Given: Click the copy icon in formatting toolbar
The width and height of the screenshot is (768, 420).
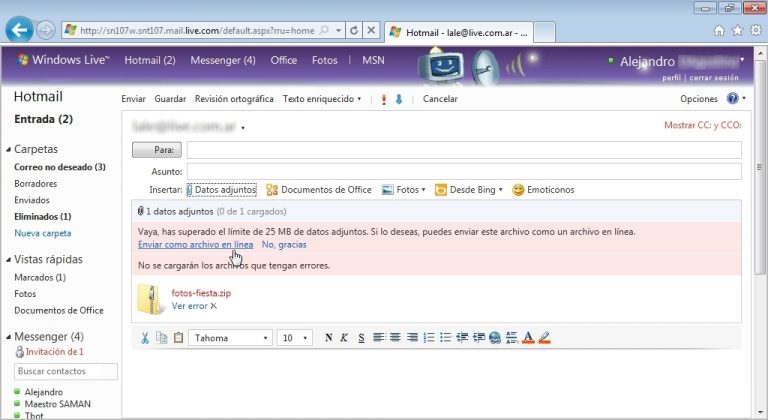Looking at the screenshot, I should [x=161, y=338].
